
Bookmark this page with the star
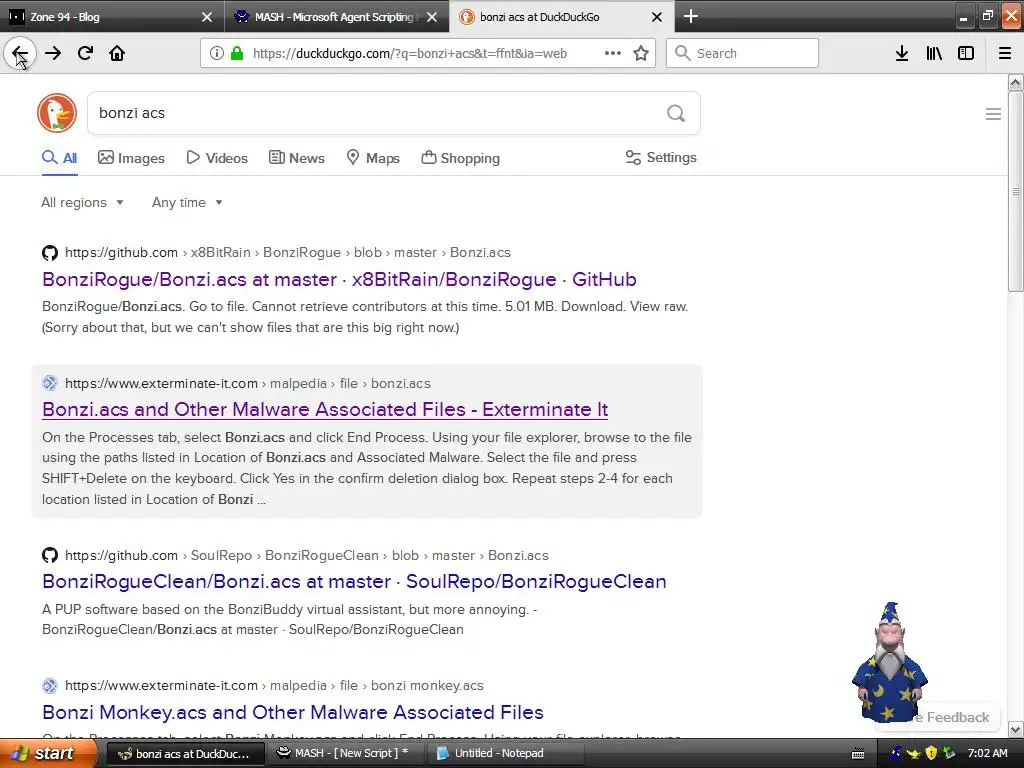click(641, 54)
